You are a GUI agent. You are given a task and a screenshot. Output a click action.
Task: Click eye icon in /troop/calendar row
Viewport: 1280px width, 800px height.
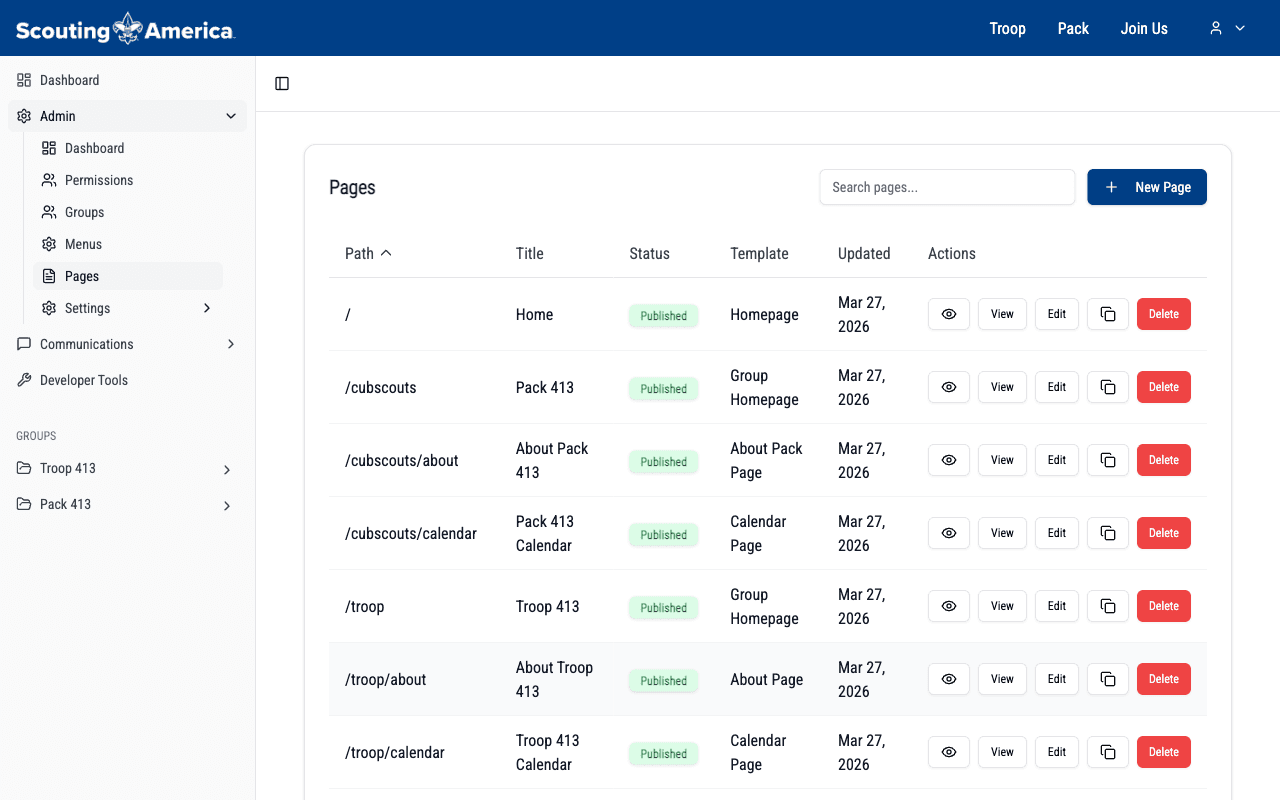point(949,752)
